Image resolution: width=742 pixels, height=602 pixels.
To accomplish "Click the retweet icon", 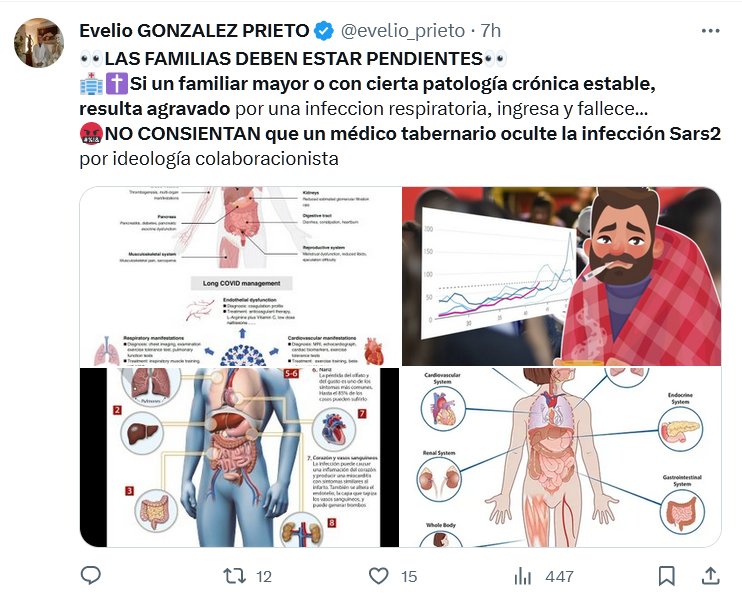I will click(234, 576).
